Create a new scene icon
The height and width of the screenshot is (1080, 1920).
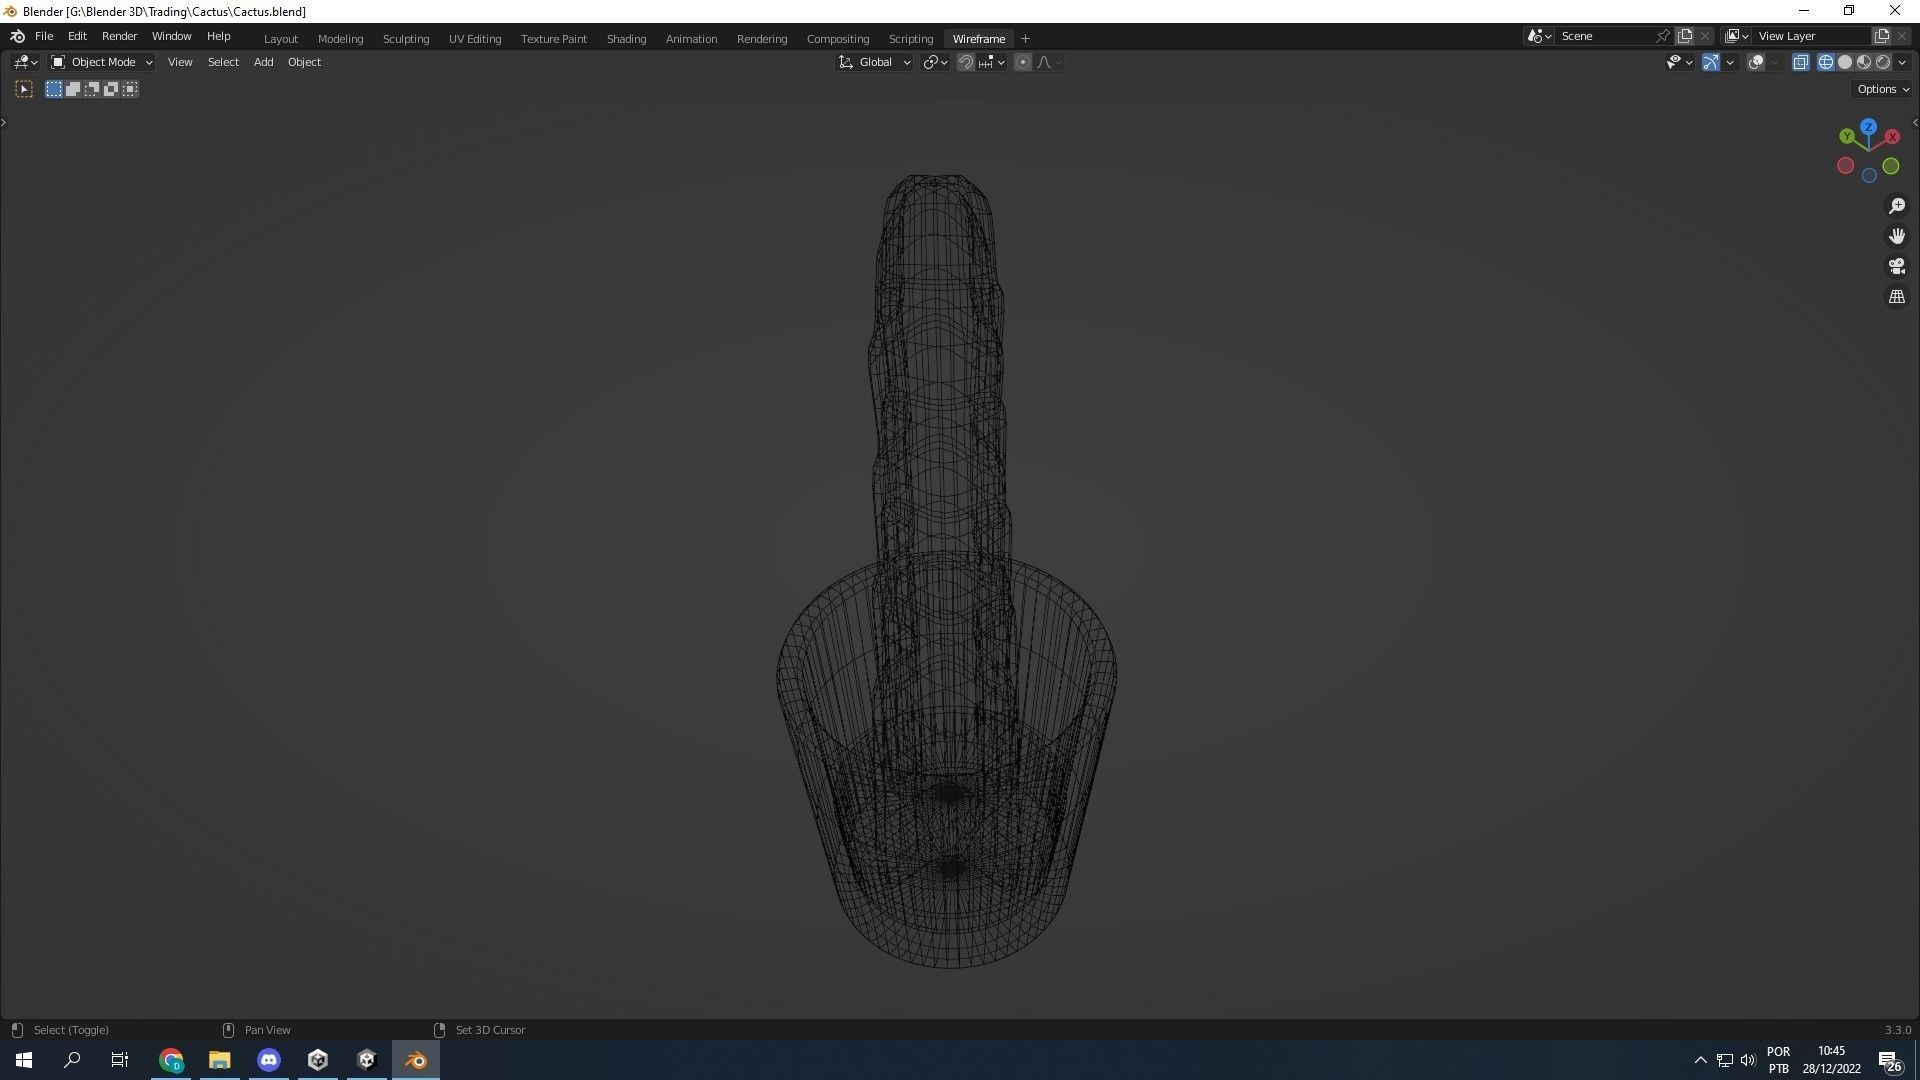[1685, 36]
